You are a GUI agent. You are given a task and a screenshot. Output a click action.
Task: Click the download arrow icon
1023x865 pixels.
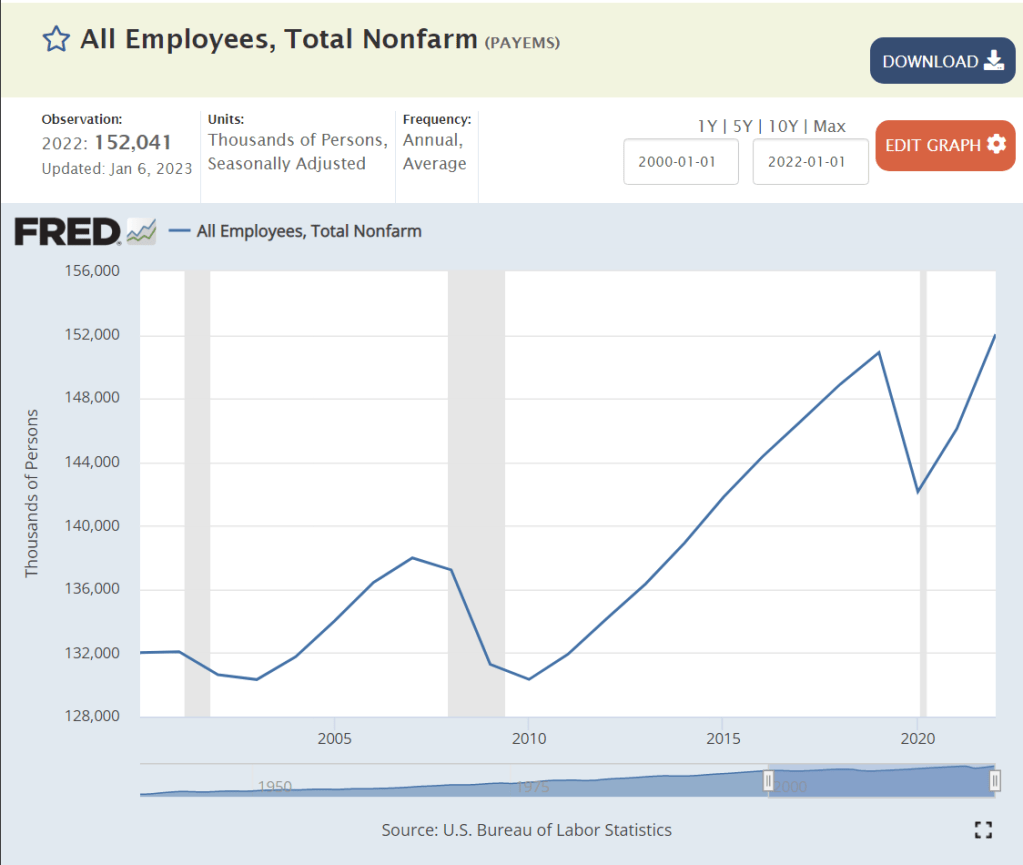click(993, 61)
